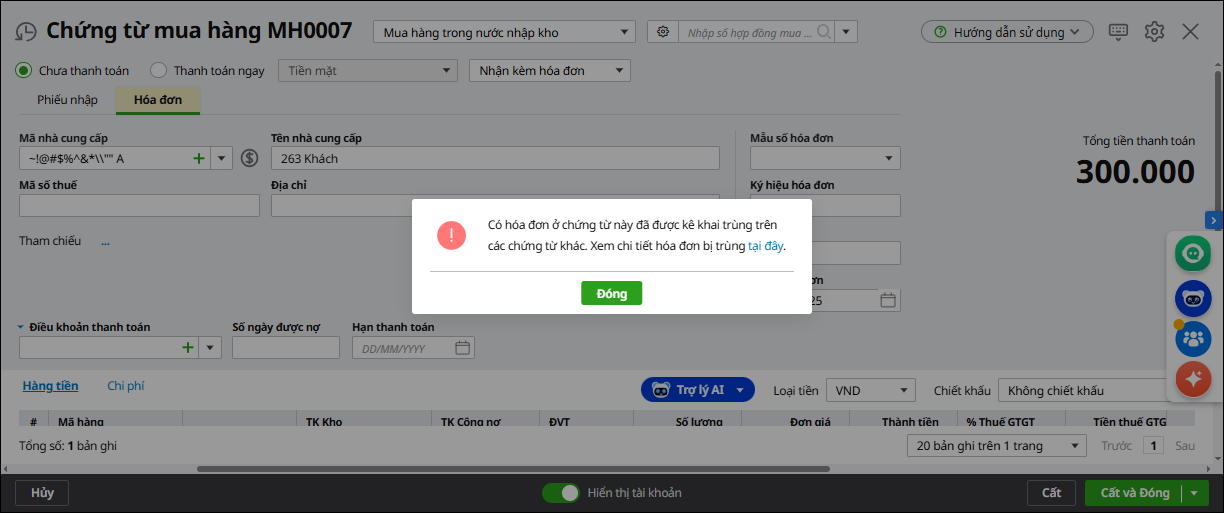Click Cất và Đóng button
This screenshot has height=513, width=1224.
[1134, 493]
